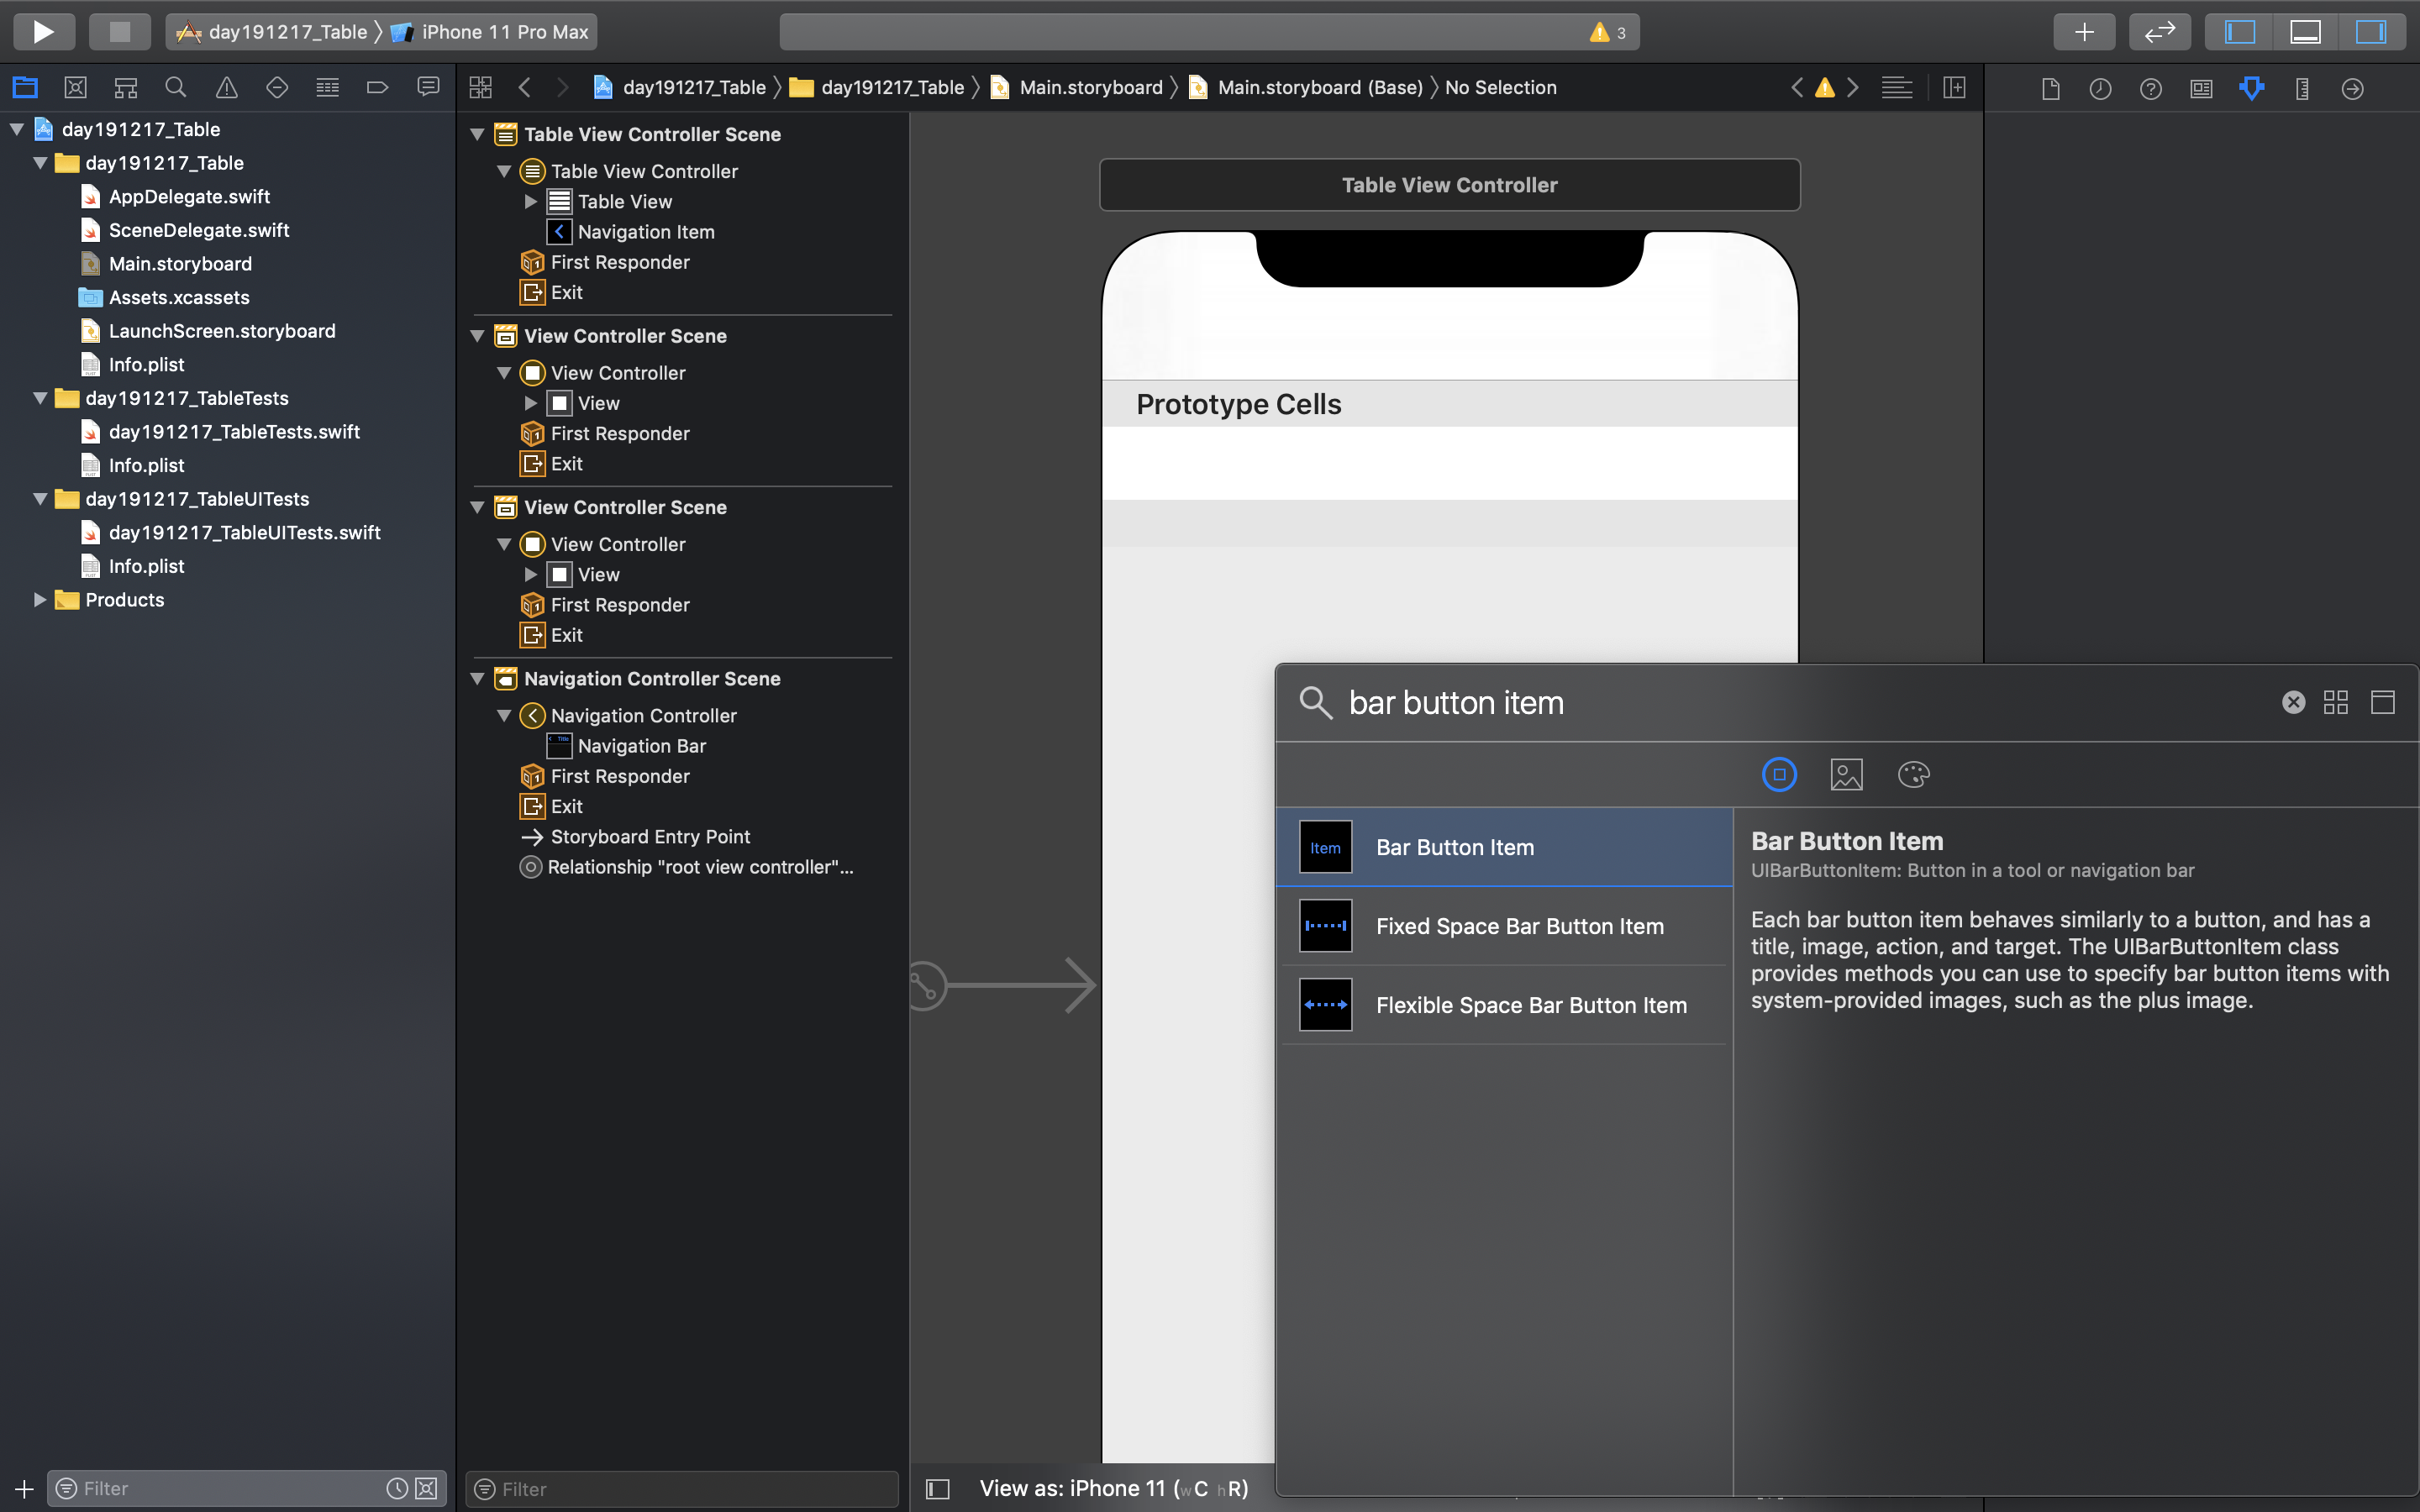Click the Run (play) button
The height and width of the screenshot is (1512, 2420).
43,32
